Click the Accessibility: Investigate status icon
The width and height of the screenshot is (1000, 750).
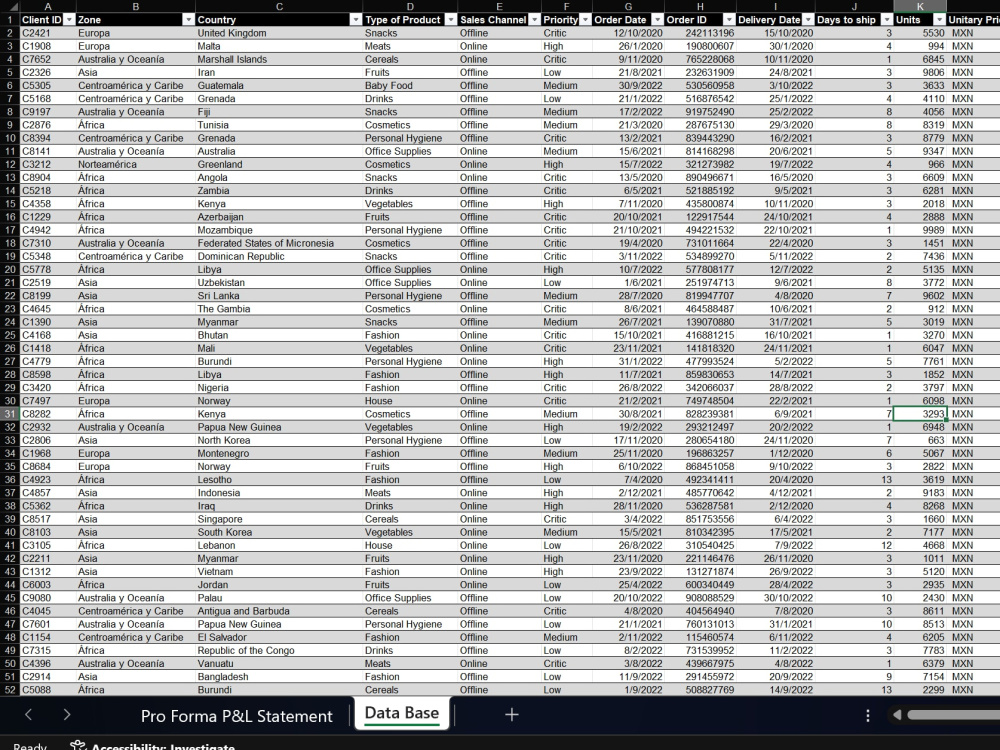click(78, 745)
